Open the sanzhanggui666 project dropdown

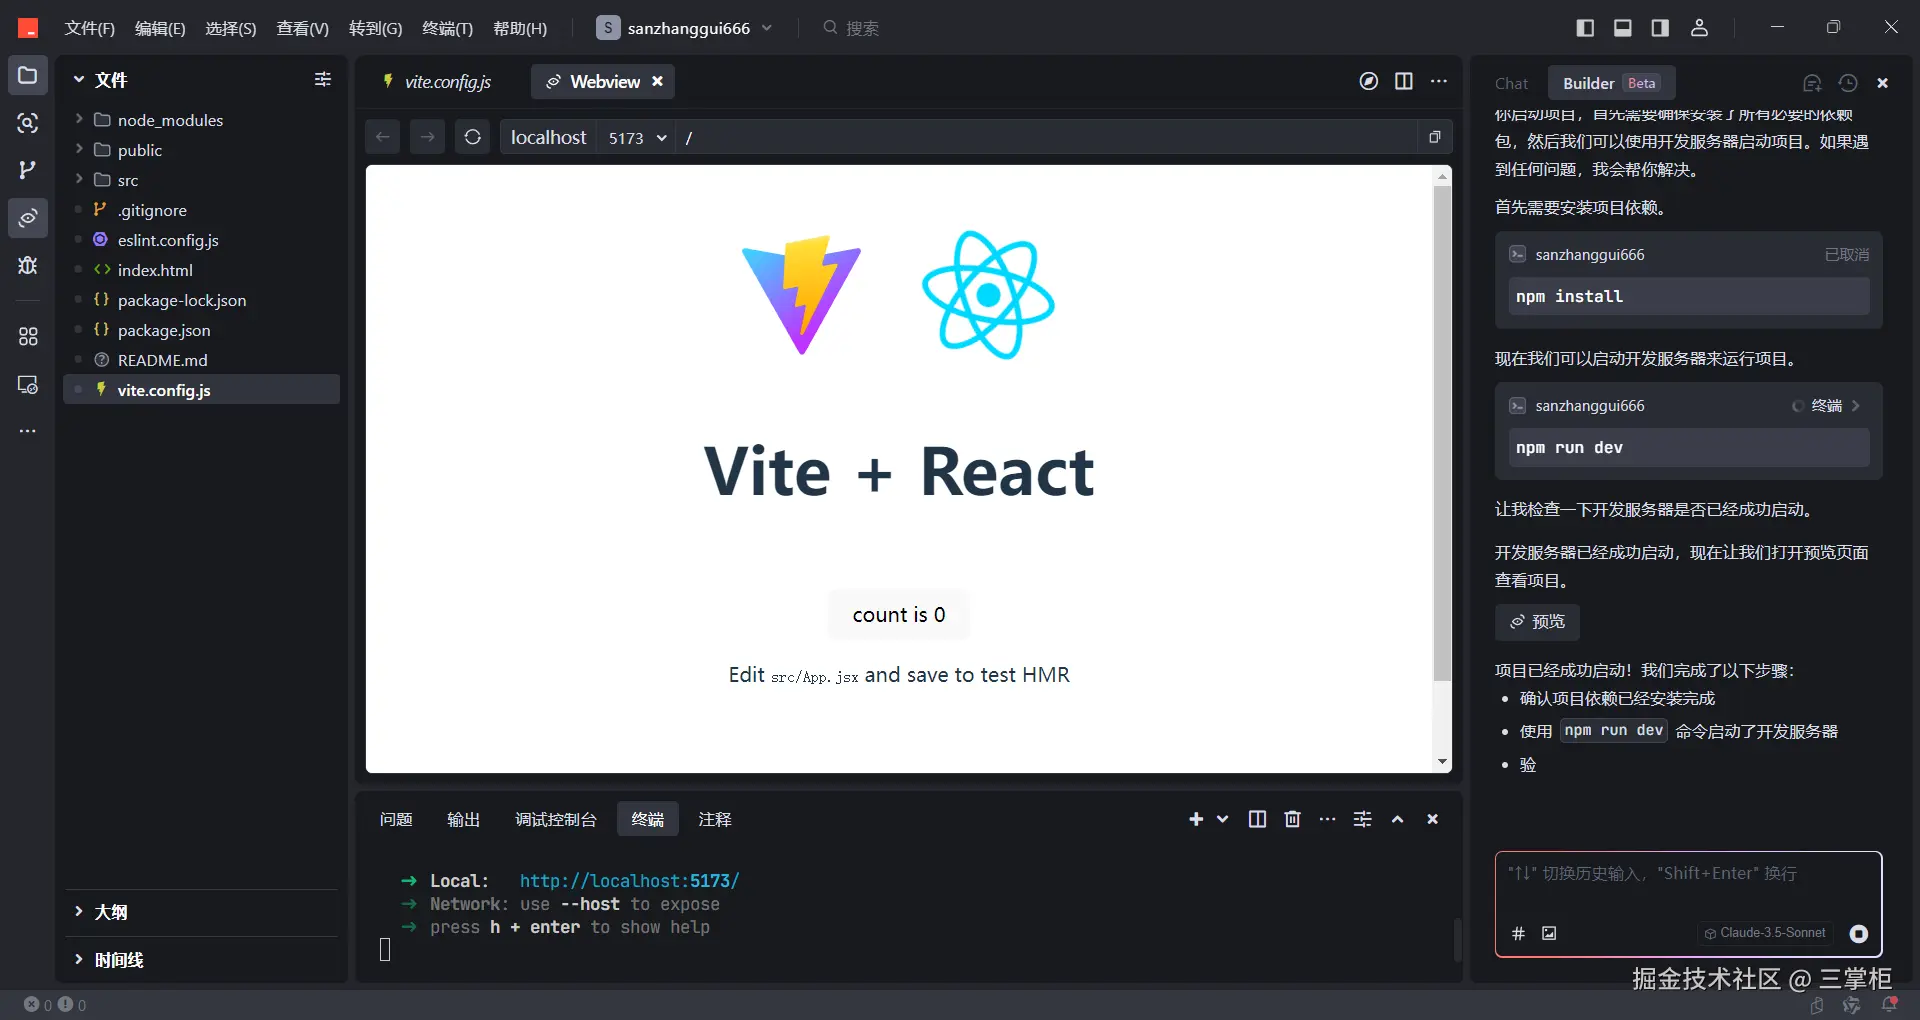point(684,28)
